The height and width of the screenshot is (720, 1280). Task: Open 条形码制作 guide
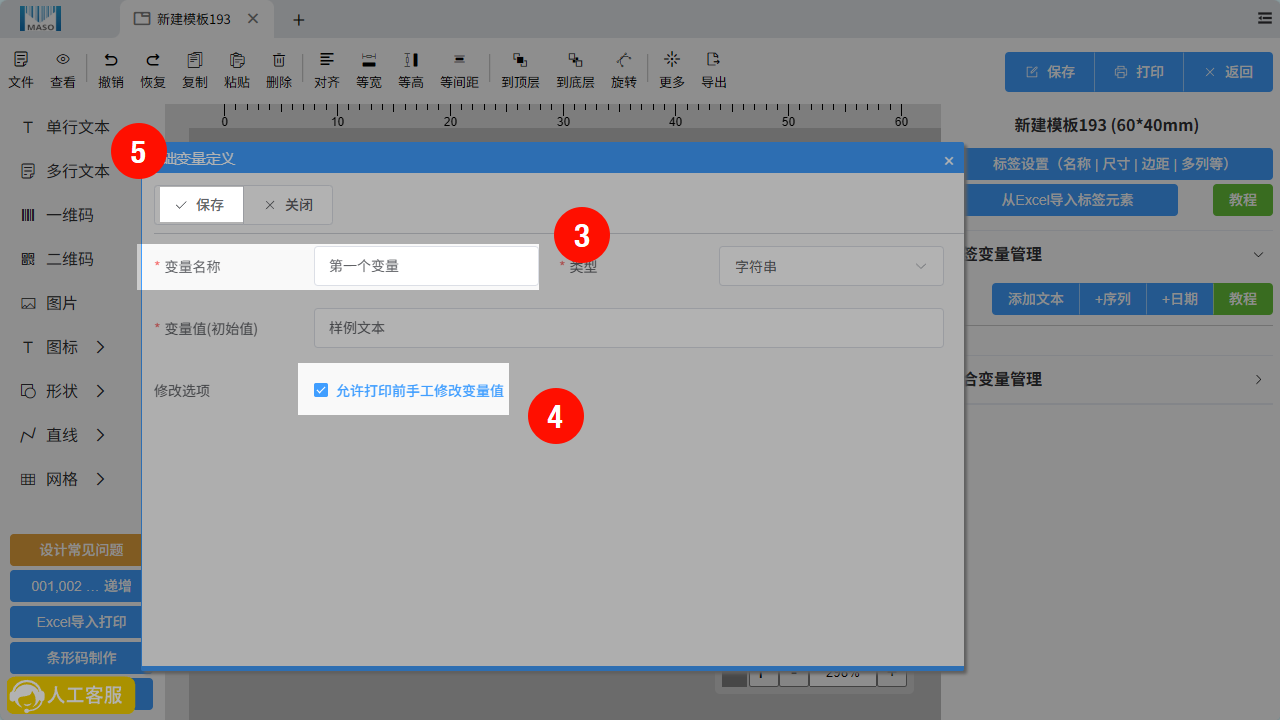(76, 658)
